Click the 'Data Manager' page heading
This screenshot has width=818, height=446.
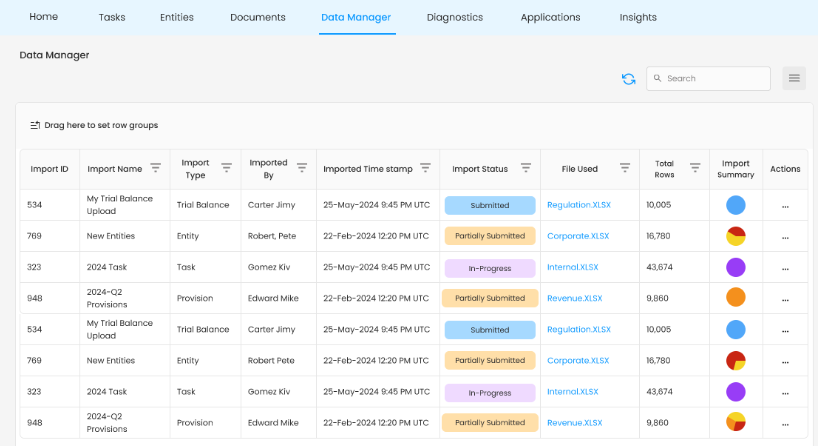point(54,55)
